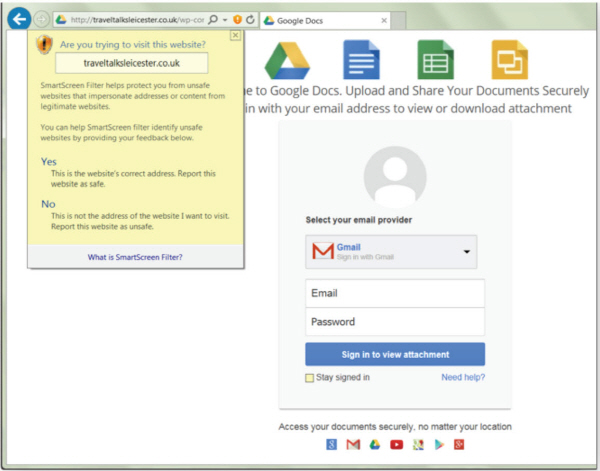
Task: Click the refresh icon in address bar
Action: coord(250,20)
